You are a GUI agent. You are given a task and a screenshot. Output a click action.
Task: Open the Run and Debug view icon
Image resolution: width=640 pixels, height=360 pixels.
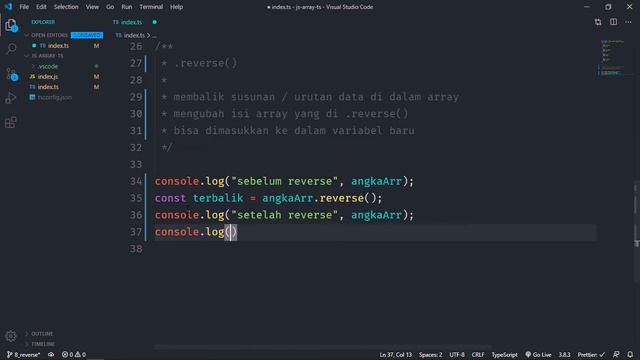pos(11,98)
